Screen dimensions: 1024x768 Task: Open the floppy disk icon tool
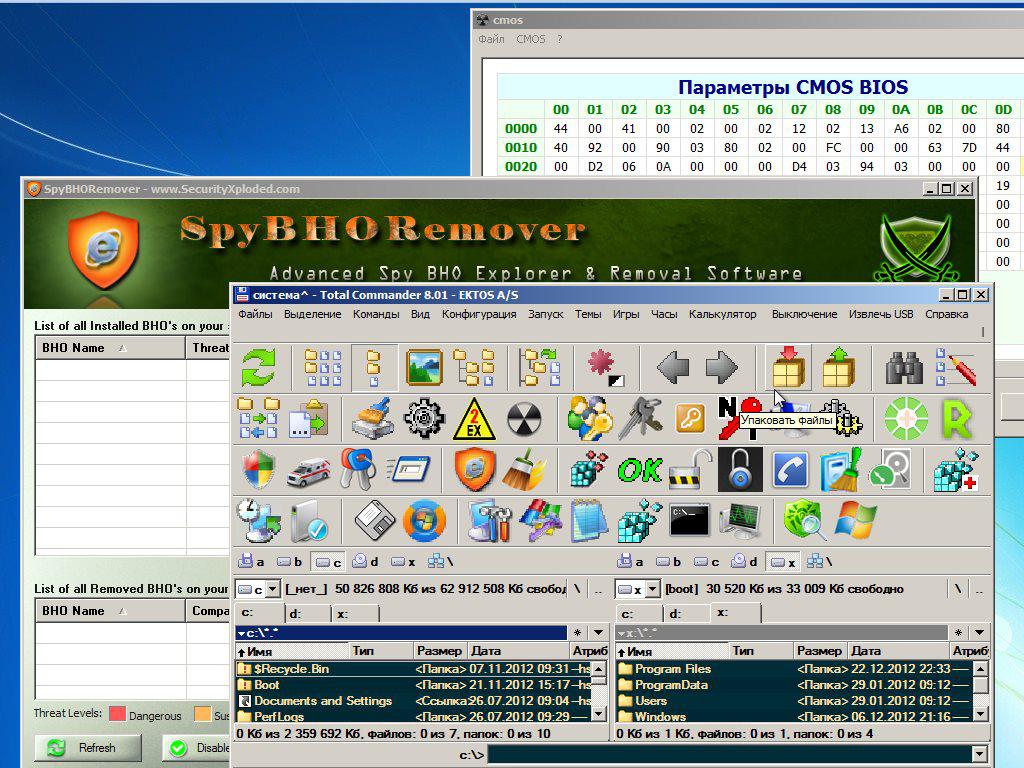pos(374,520)
